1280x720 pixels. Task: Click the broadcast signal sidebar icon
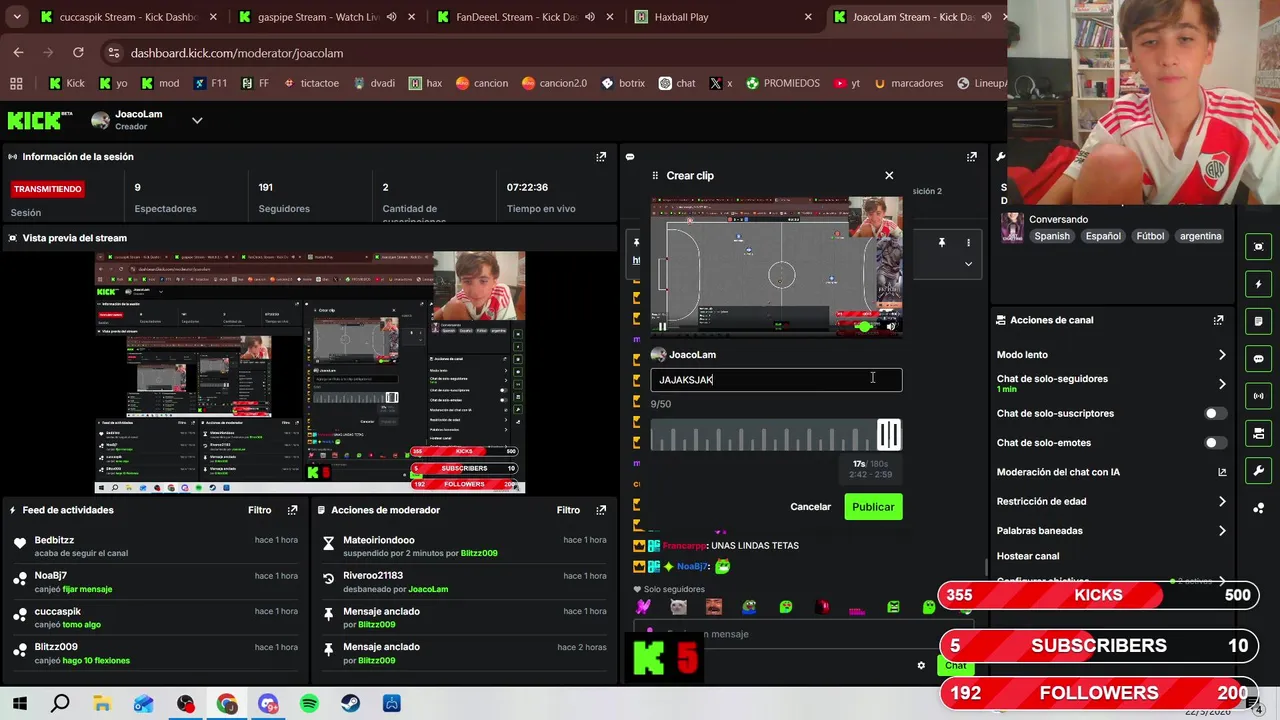tap(1258, 396)
